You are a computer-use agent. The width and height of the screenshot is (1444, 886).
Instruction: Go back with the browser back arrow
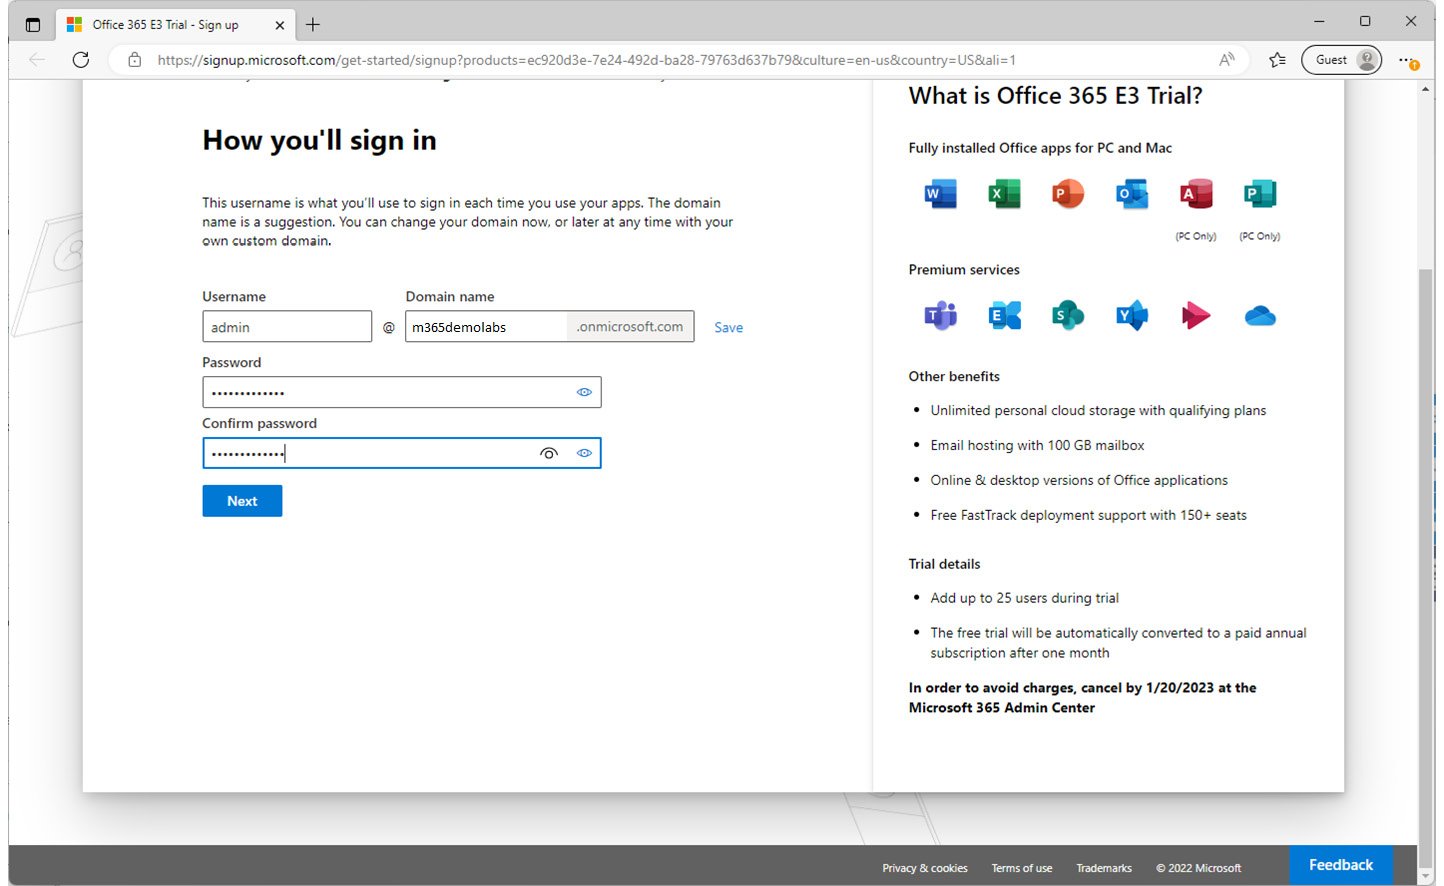tap(37, 60)
